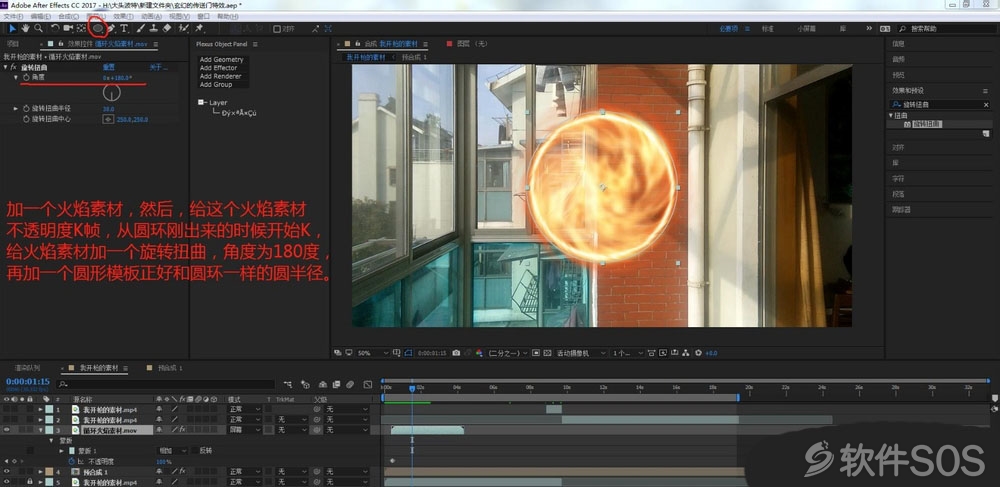Open the render queue tab
The width and height of the screenshot is (1000, 487).
27,368
